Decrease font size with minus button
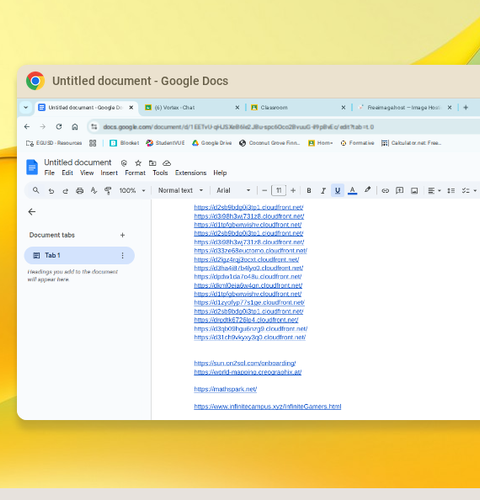 click(264, 191)
